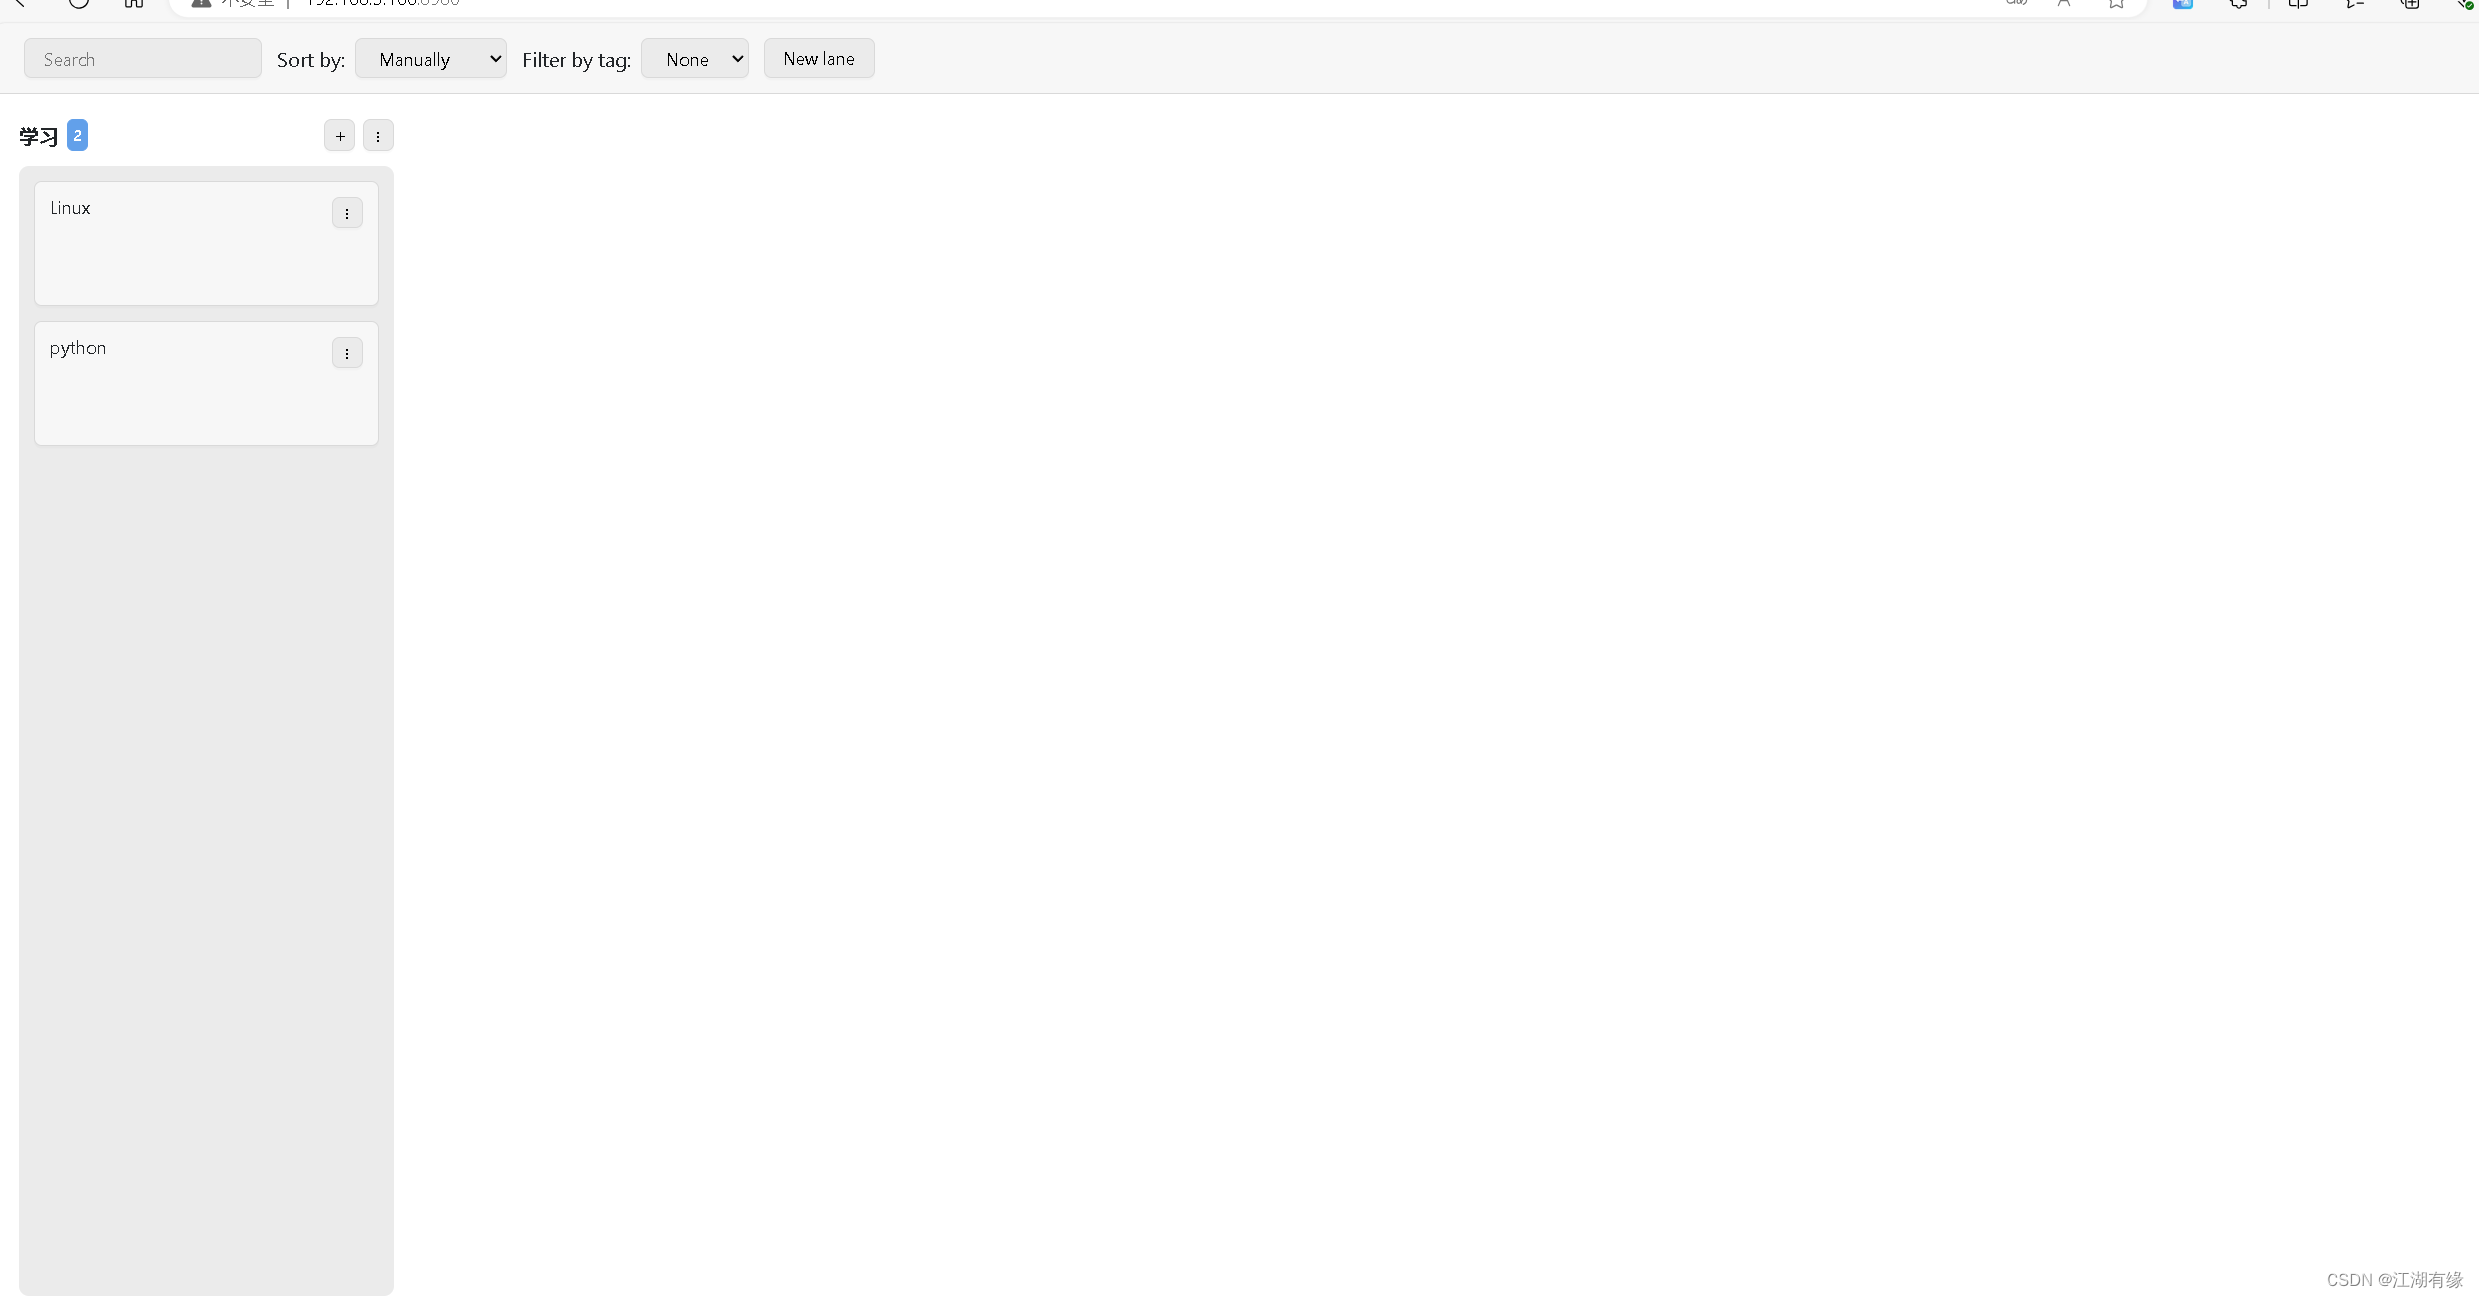Click the browser address URL text
2479x1298 pixels.
click(x=383, y=3)
